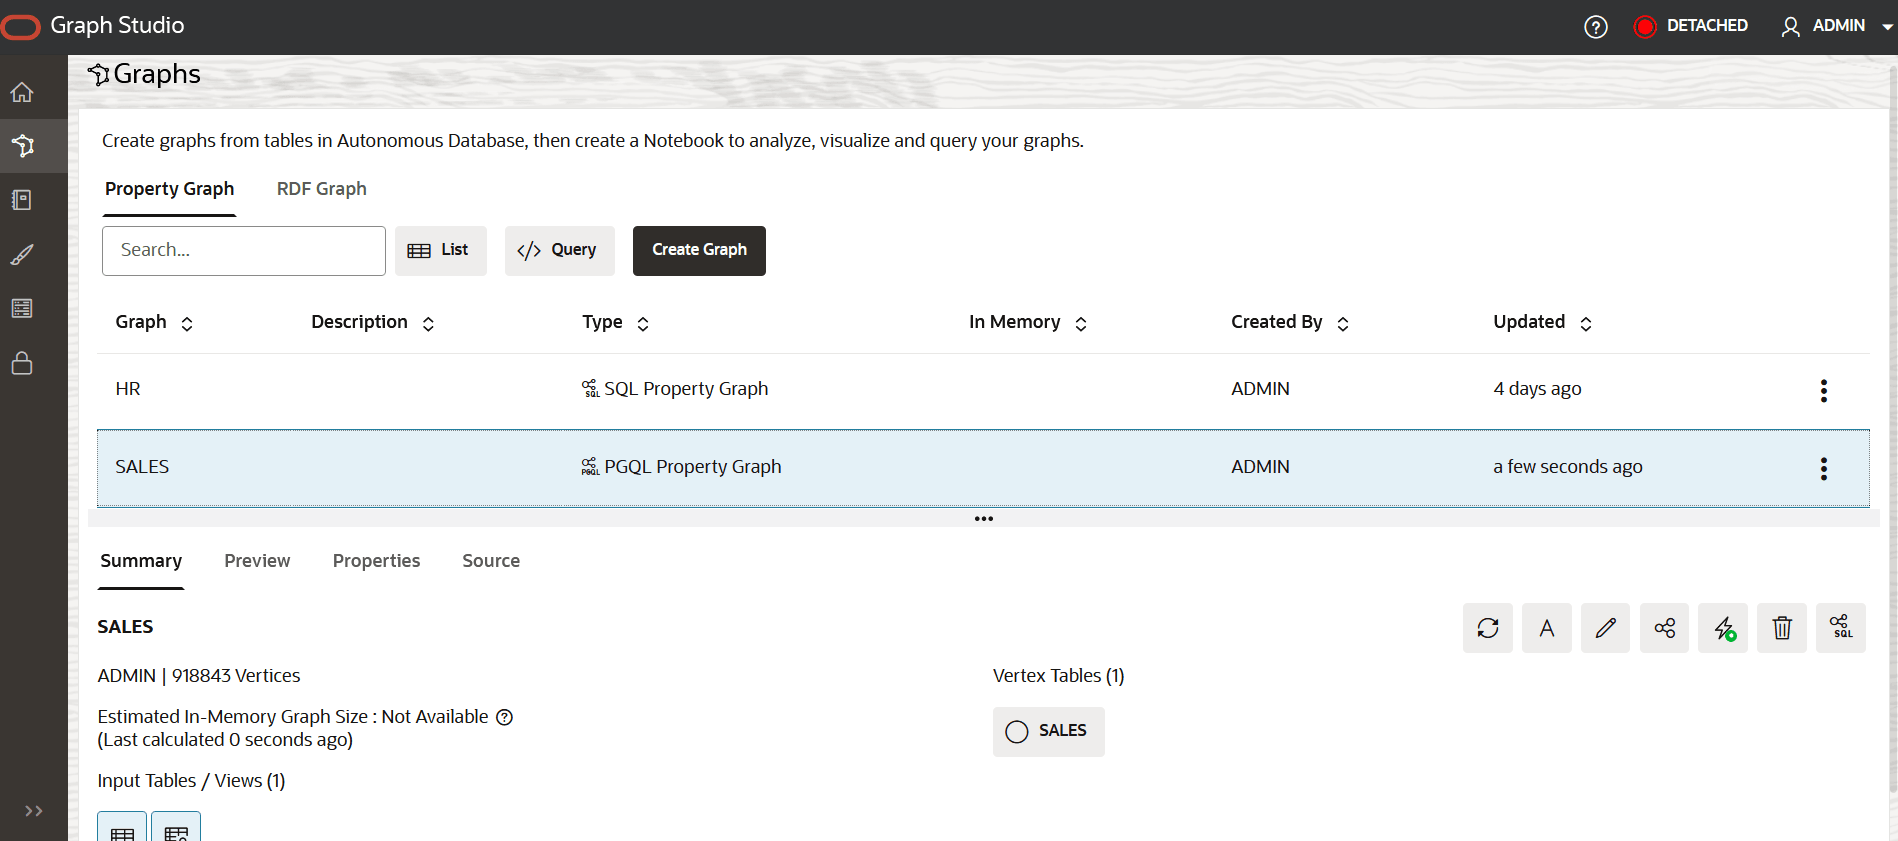Image resolution: width=1898 pixels, height=841 pixels.
Task: Click the red DETACHED environment status
Action: (x=1691, y=26)
